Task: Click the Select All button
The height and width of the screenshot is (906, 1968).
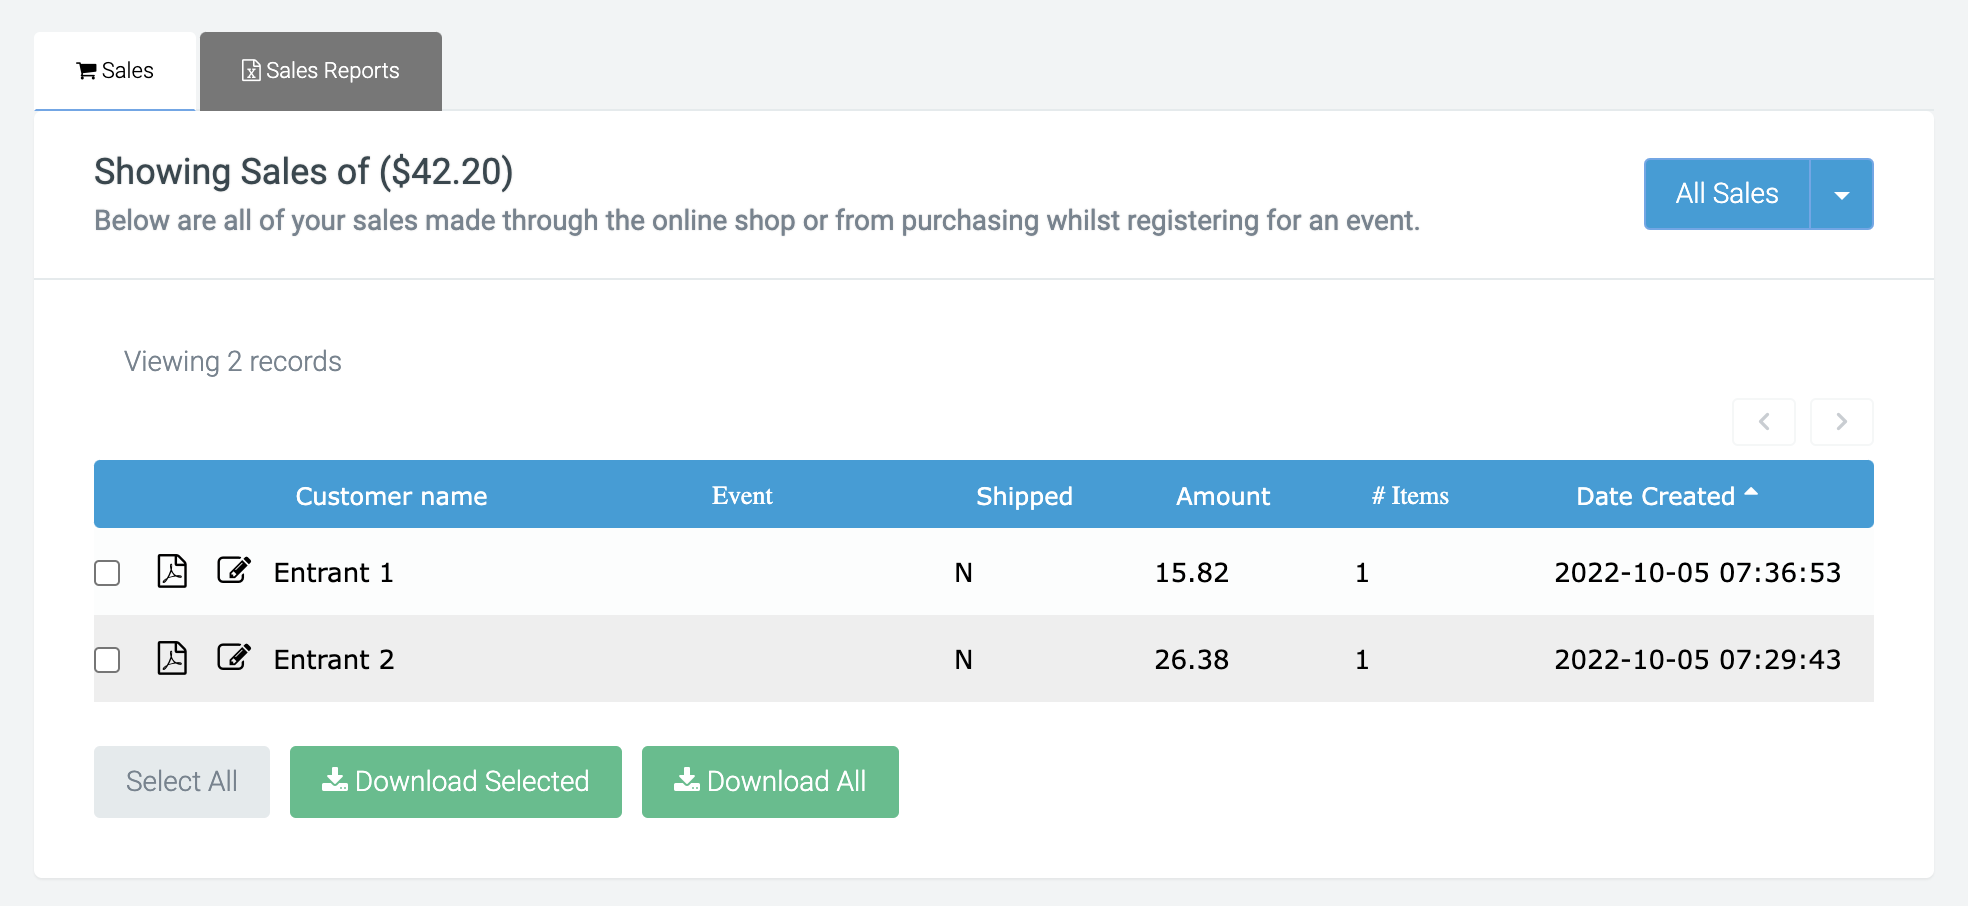Action: [182, 782]
